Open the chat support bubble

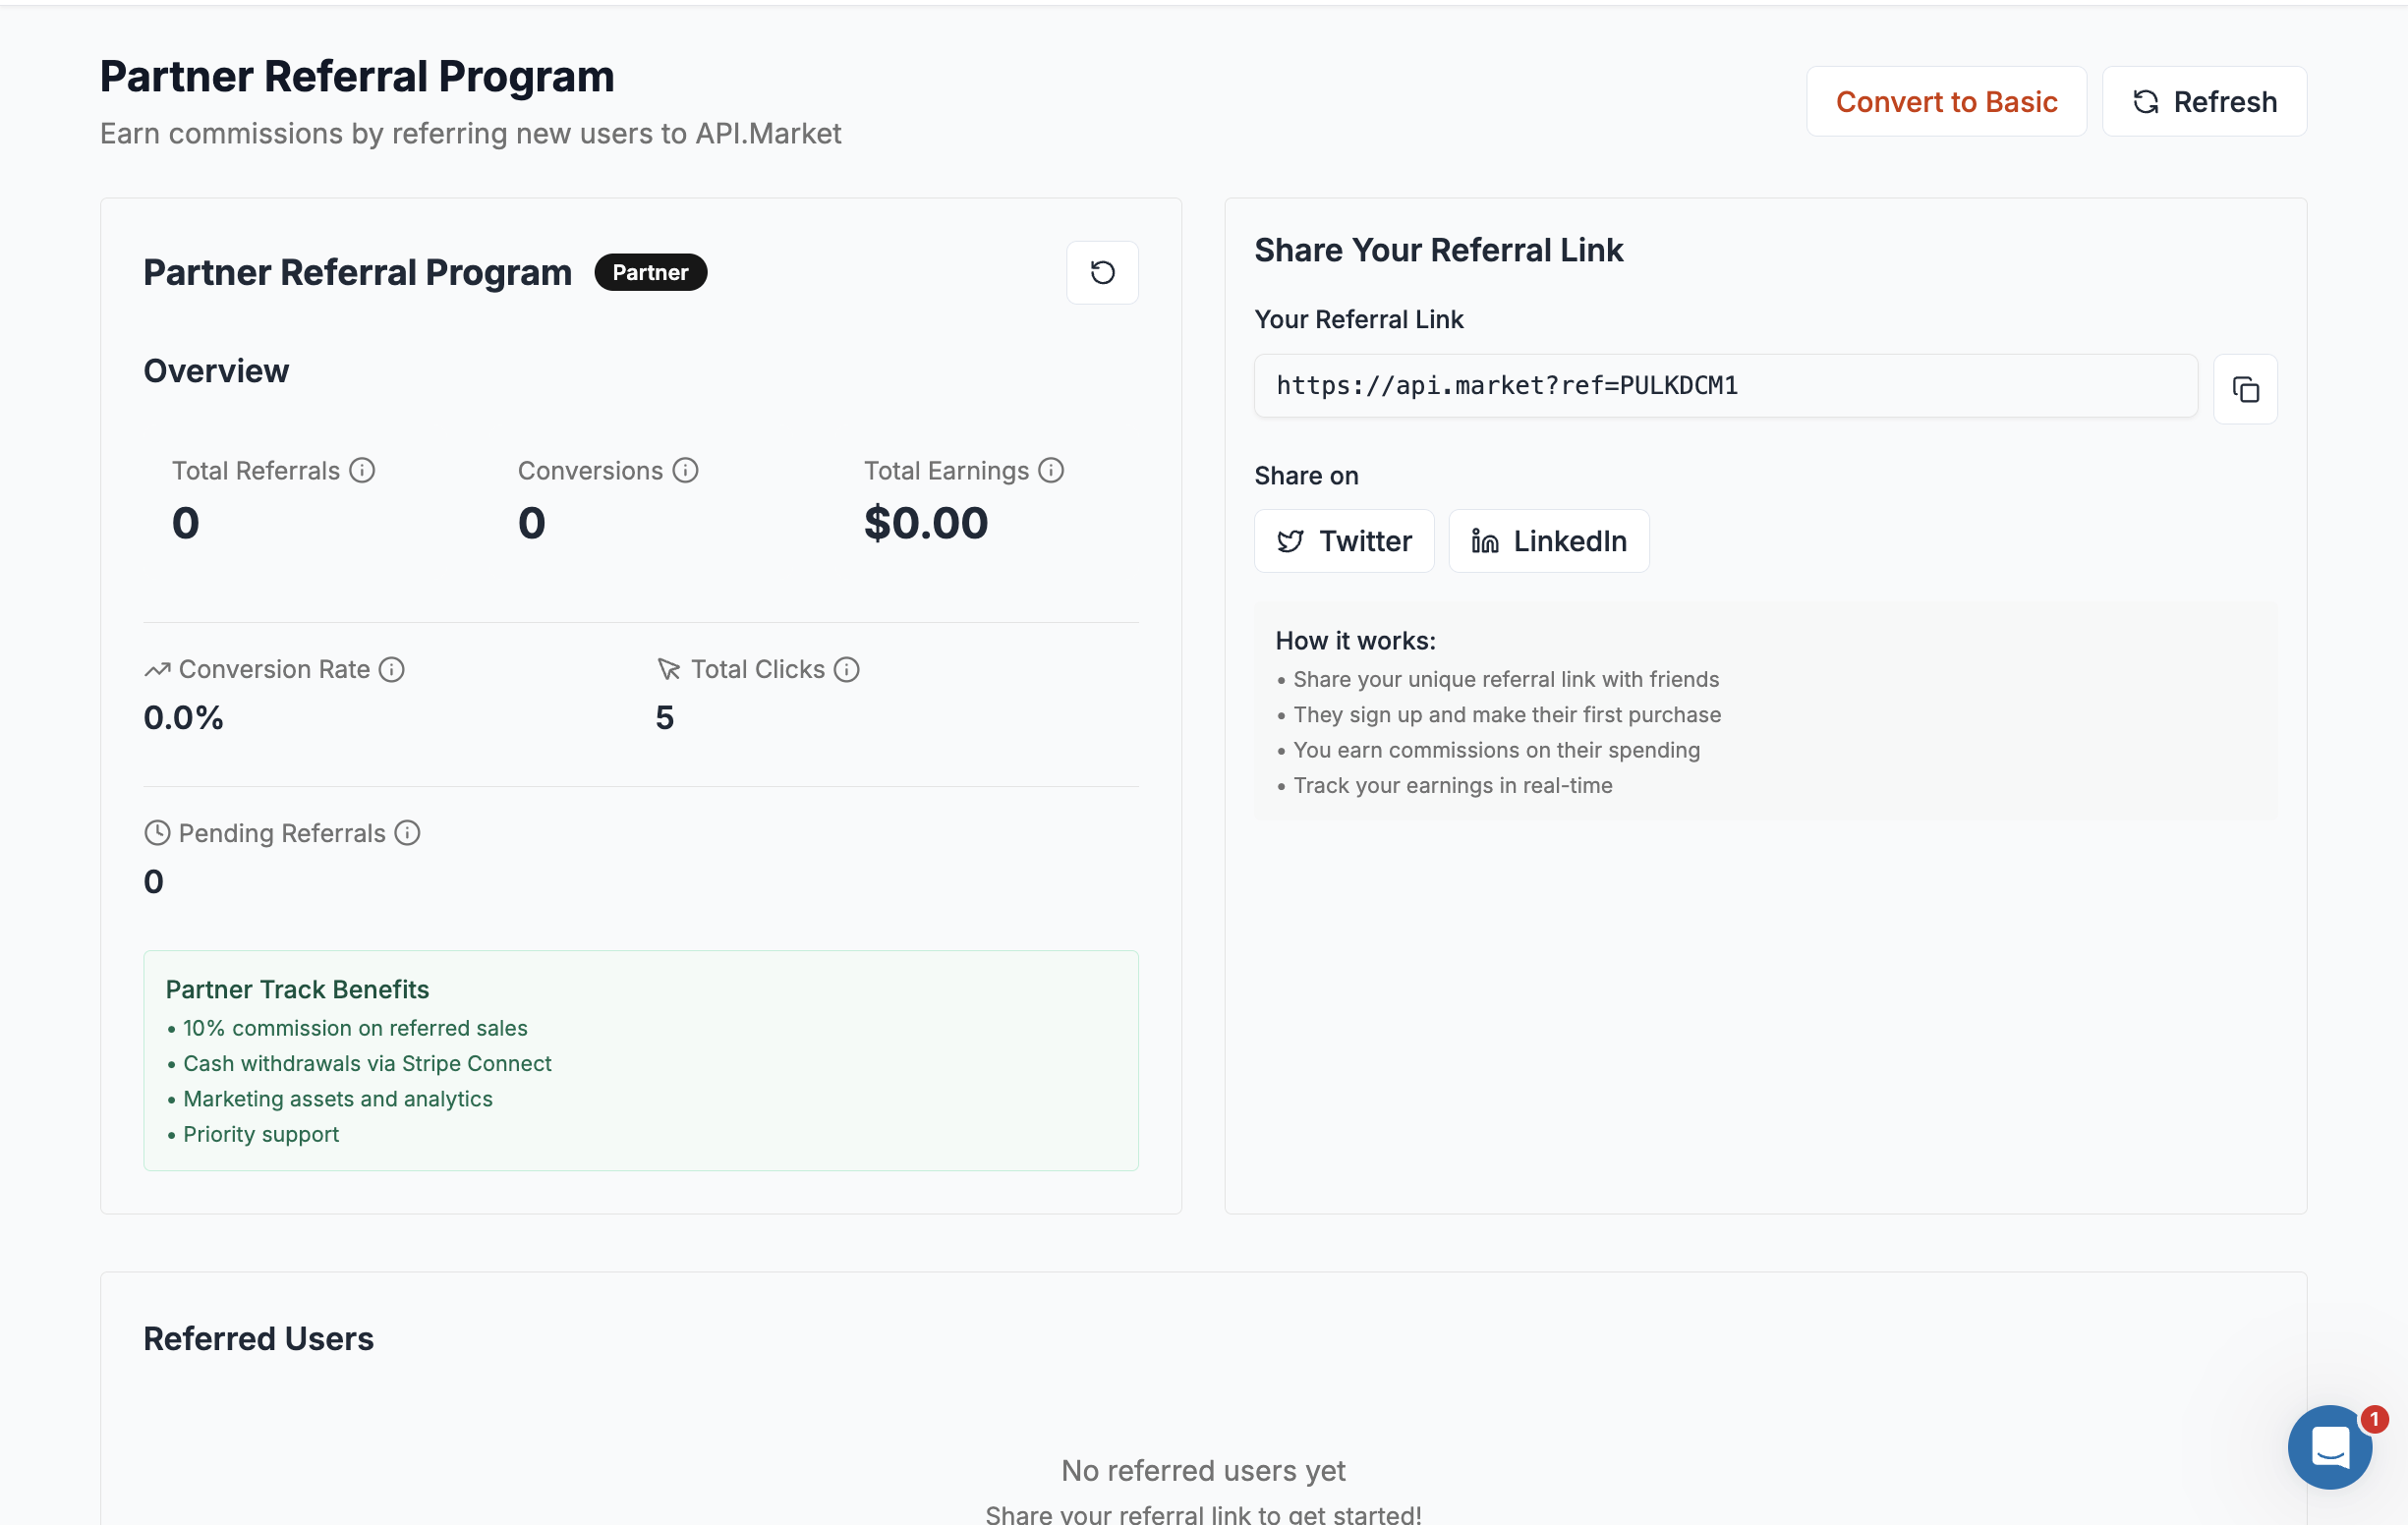tap(2329, 1446)
